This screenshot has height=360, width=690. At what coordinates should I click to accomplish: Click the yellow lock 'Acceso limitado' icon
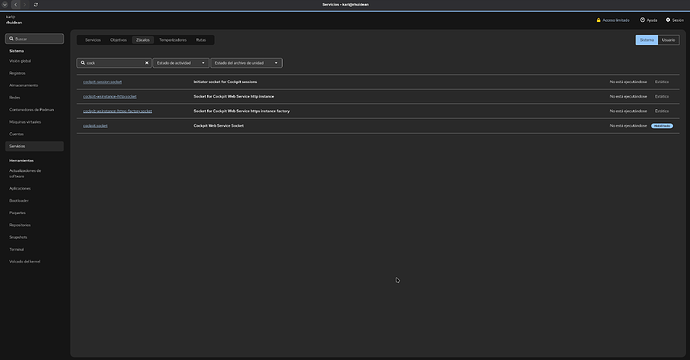[x=598, y=20]
